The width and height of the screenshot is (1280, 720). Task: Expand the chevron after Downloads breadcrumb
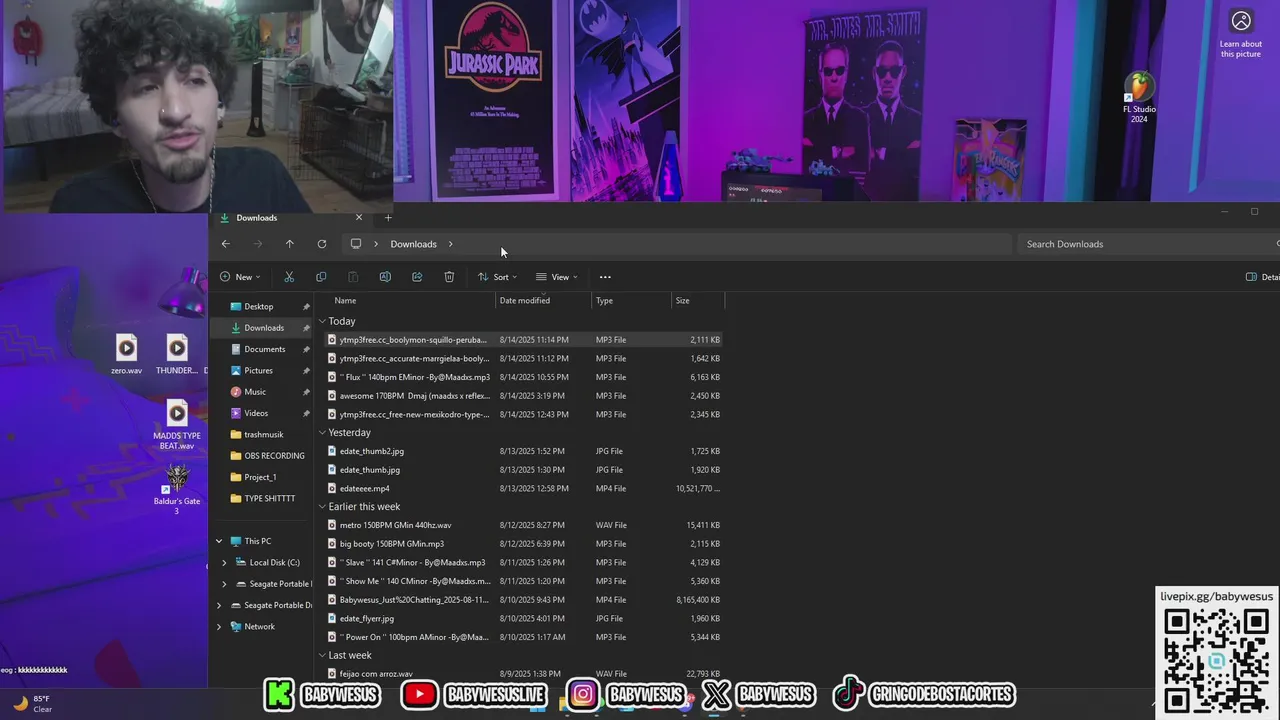450,244
